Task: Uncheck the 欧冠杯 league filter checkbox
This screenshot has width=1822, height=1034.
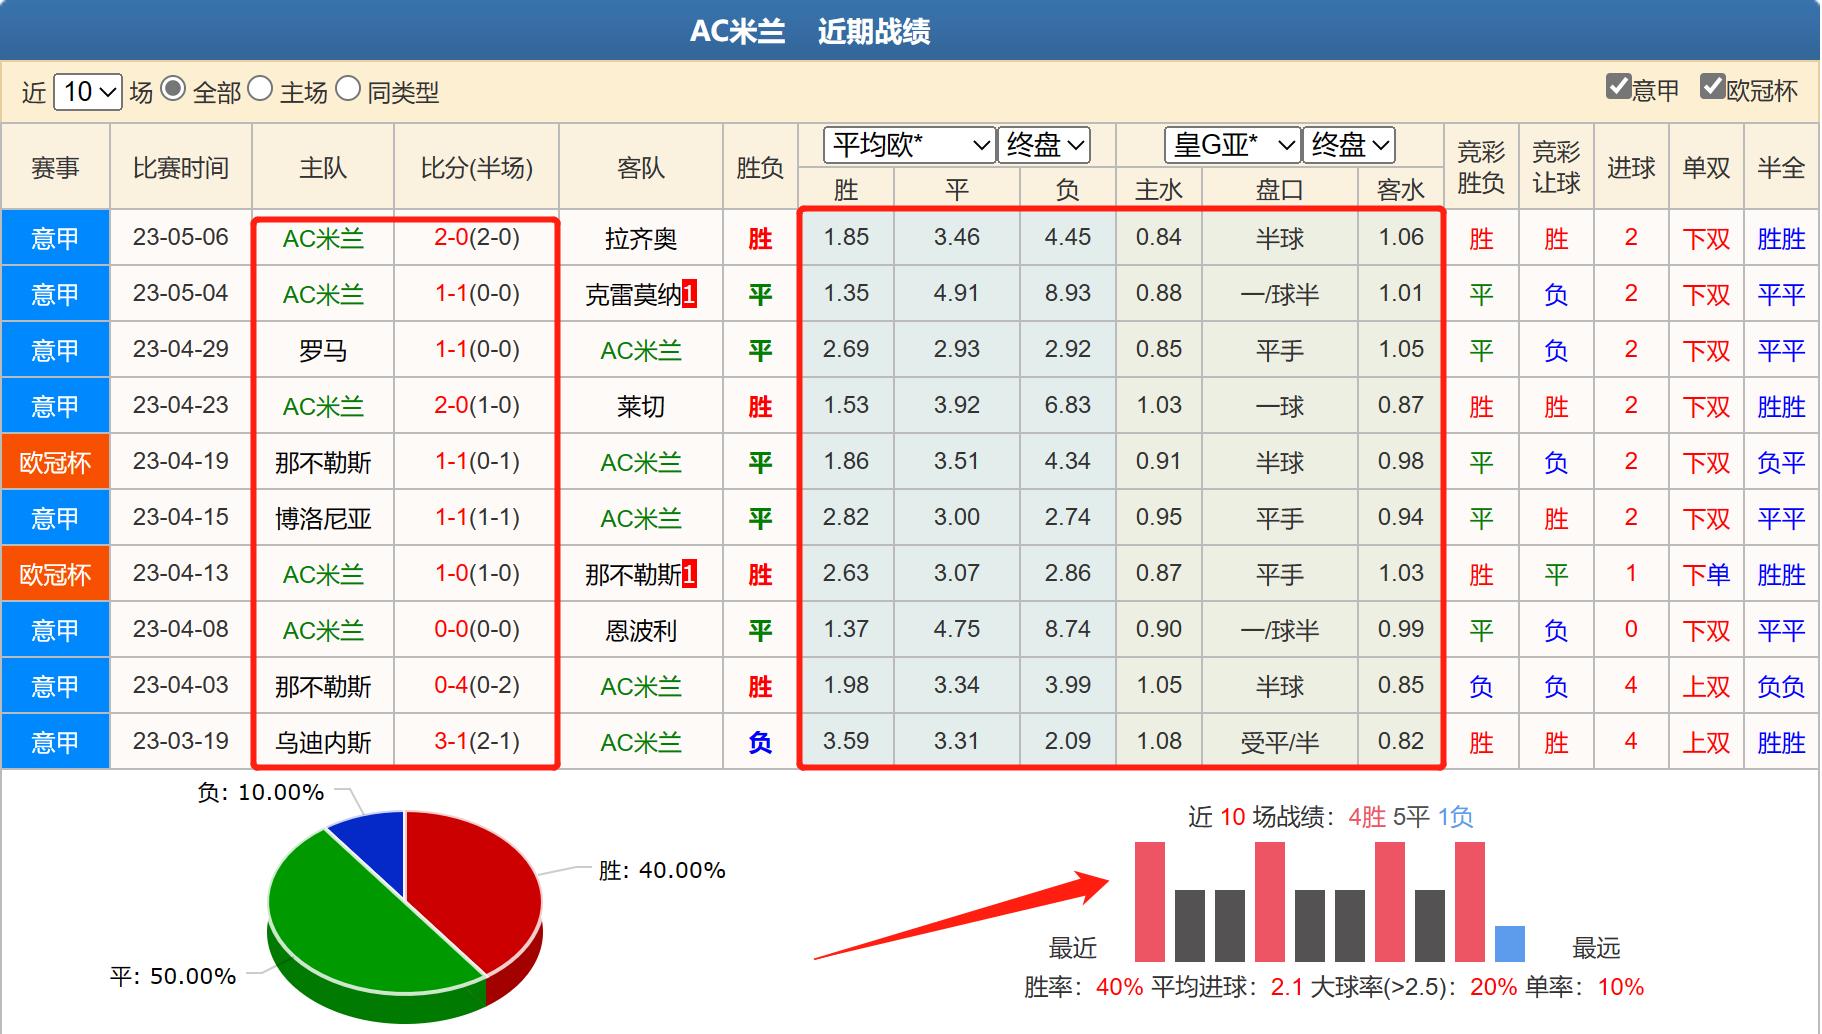Action: [x=1713, y=87]
